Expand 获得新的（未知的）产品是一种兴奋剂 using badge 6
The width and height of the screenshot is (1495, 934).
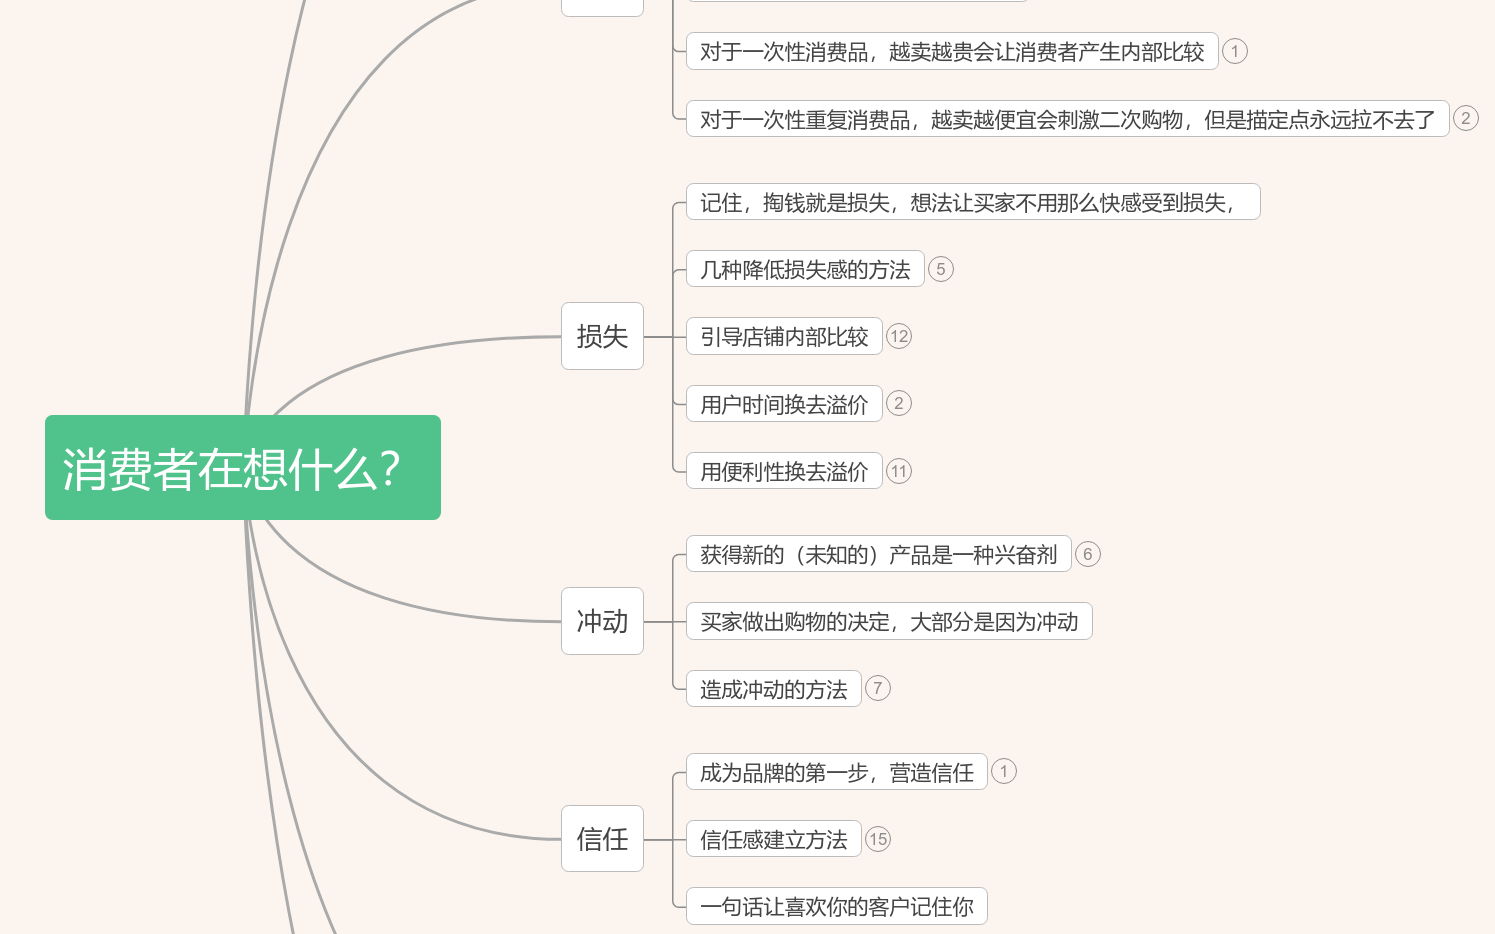tap(1088, 554)
